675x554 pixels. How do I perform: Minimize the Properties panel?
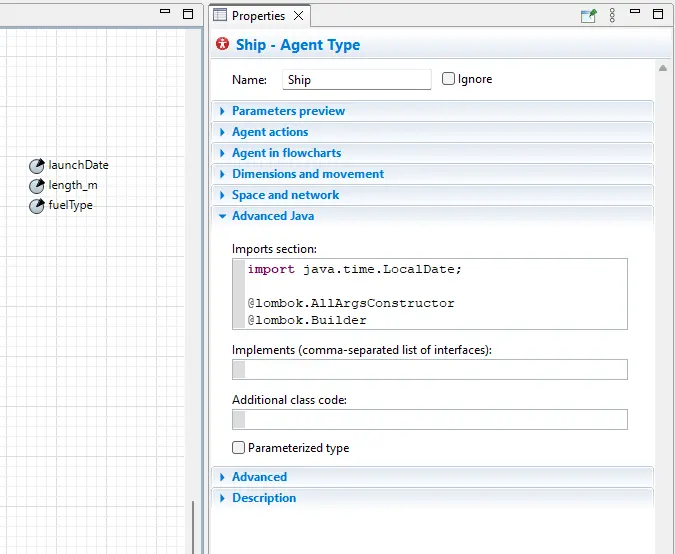pos(635,12)
